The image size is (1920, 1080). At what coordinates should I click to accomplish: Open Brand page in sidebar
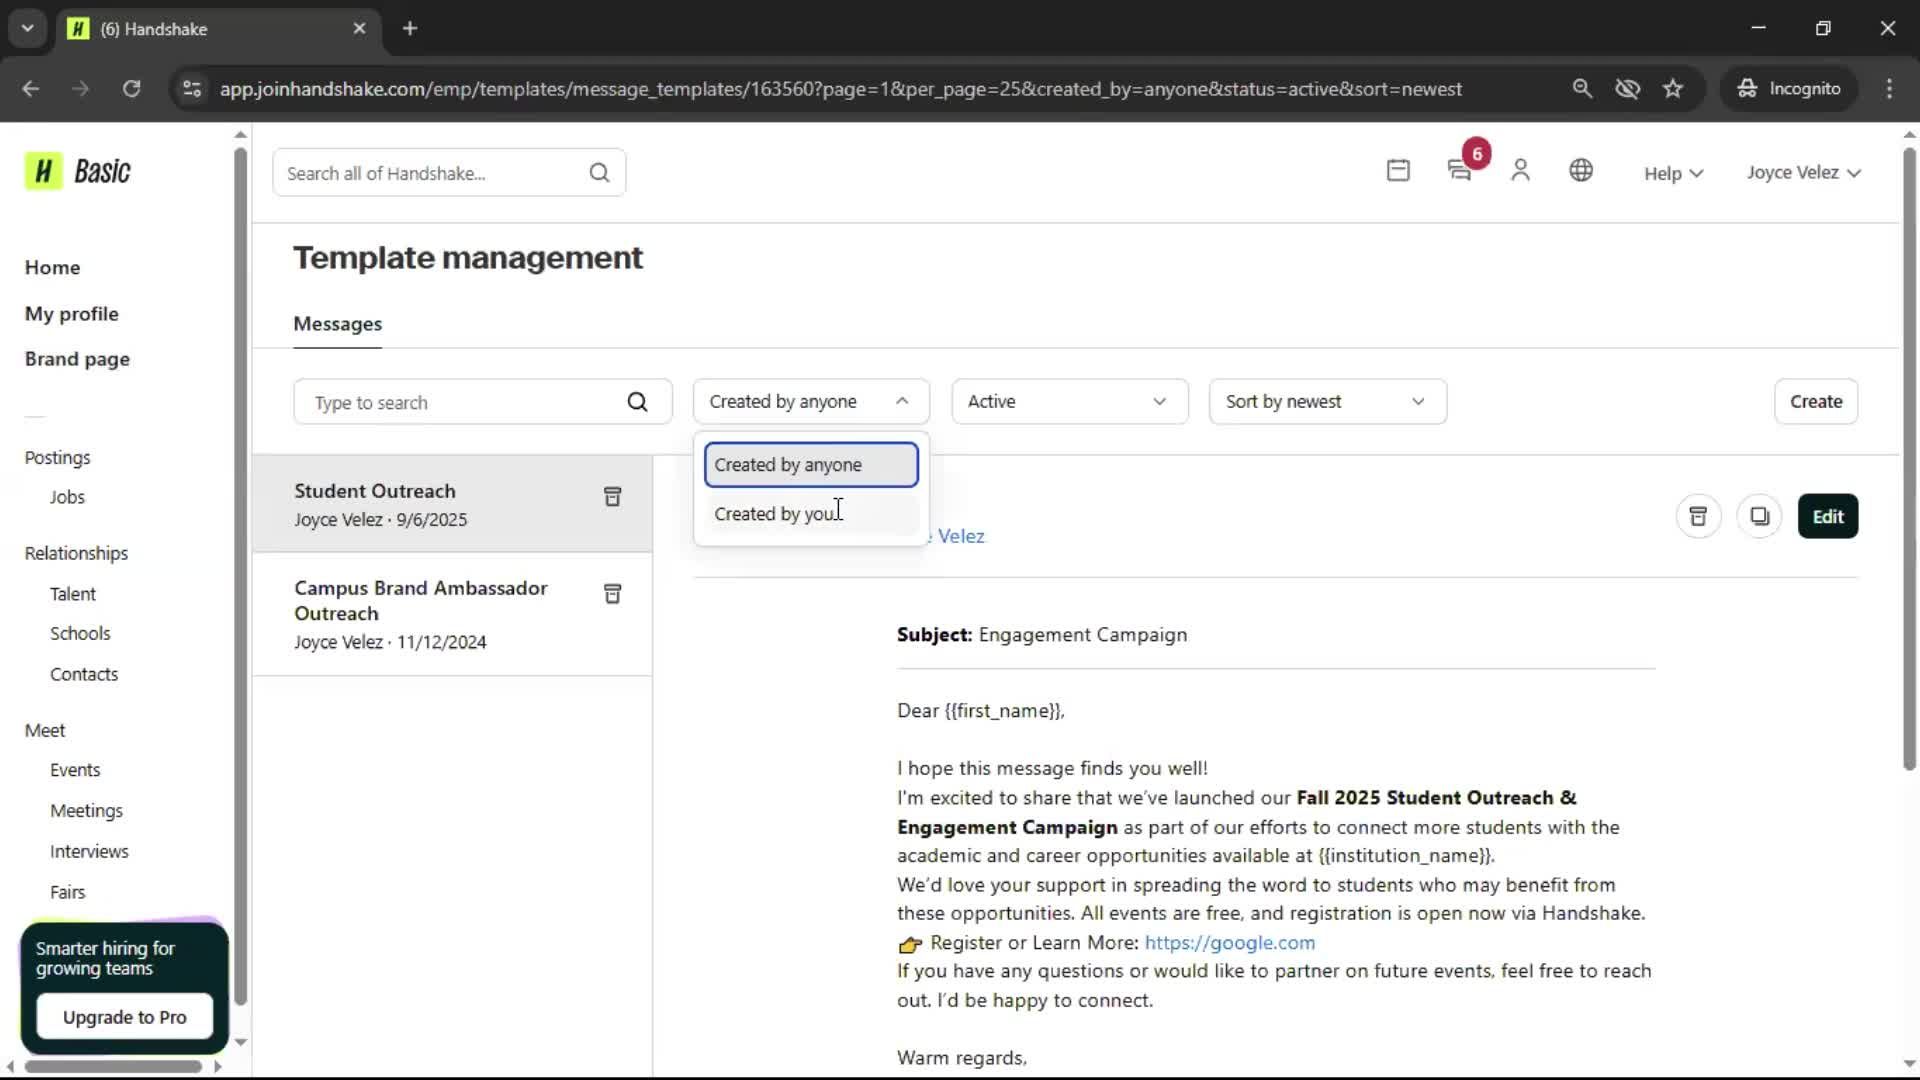point(77,359)
